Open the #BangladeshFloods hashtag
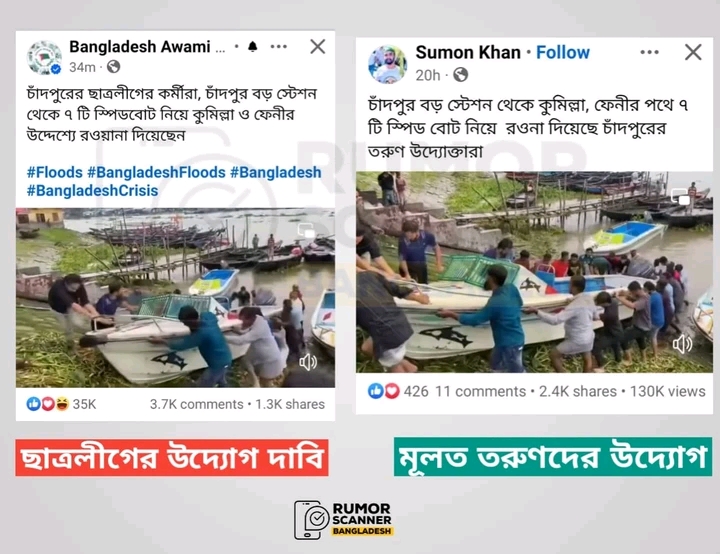This screenshot has width=720, height=554. click(x=156, y=172)
